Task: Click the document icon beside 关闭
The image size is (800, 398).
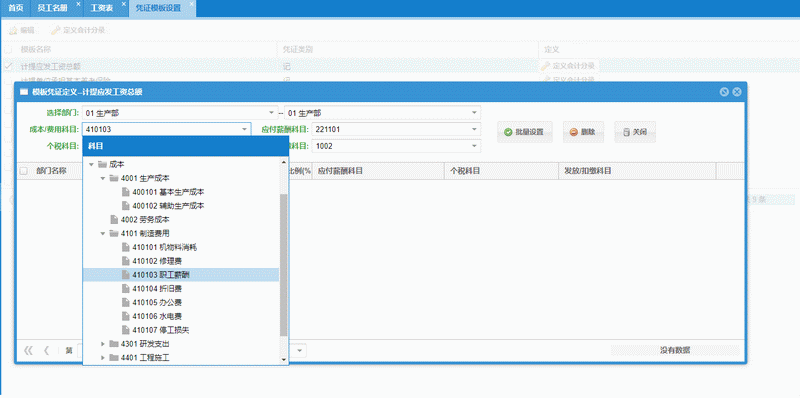Action: [626, 132]
